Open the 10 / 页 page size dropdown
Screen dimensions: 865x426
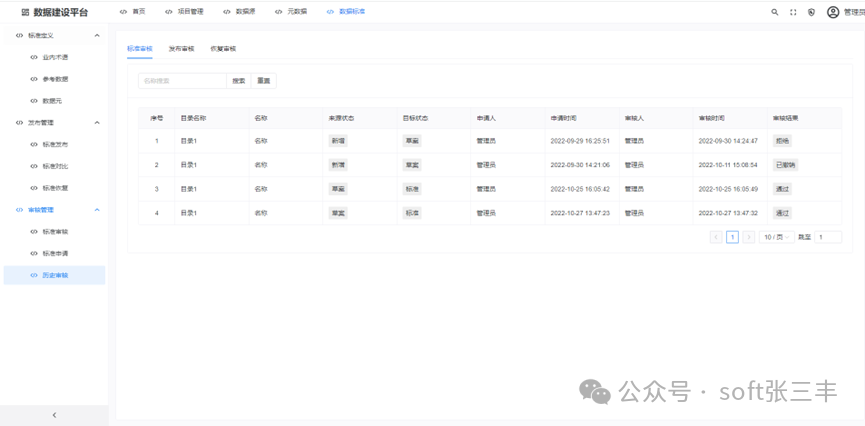[x=777, y=237]
